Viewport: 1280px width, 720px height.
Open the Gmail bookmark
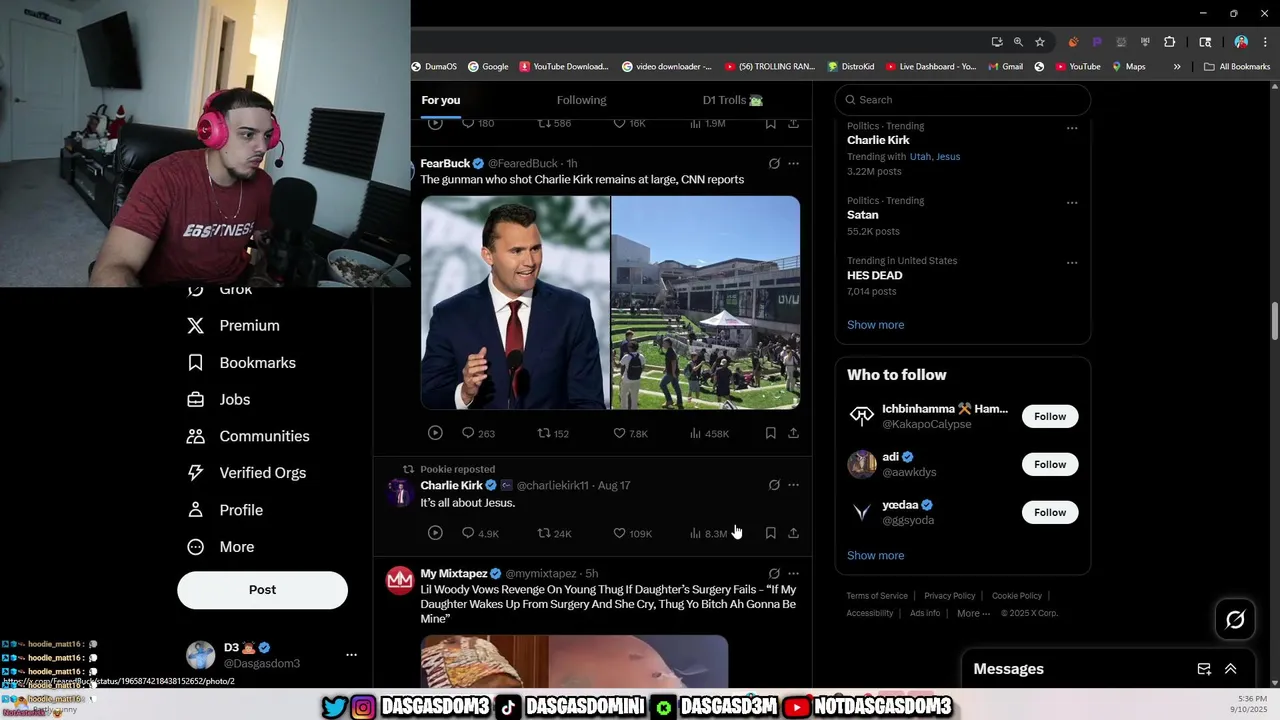(x=1005, y=67)
